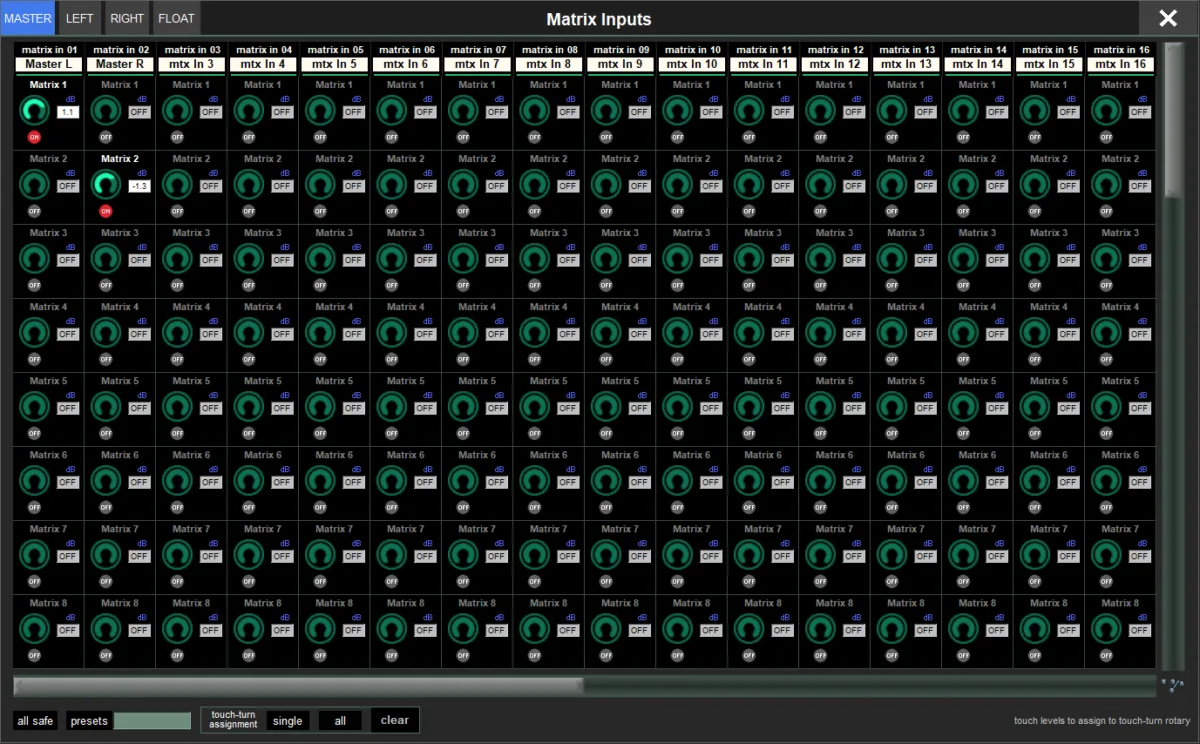Click the resize grip icon beside the horizontal scrollbar
The height and width of the screenshot is (744, 1200).
point(1171,685)
